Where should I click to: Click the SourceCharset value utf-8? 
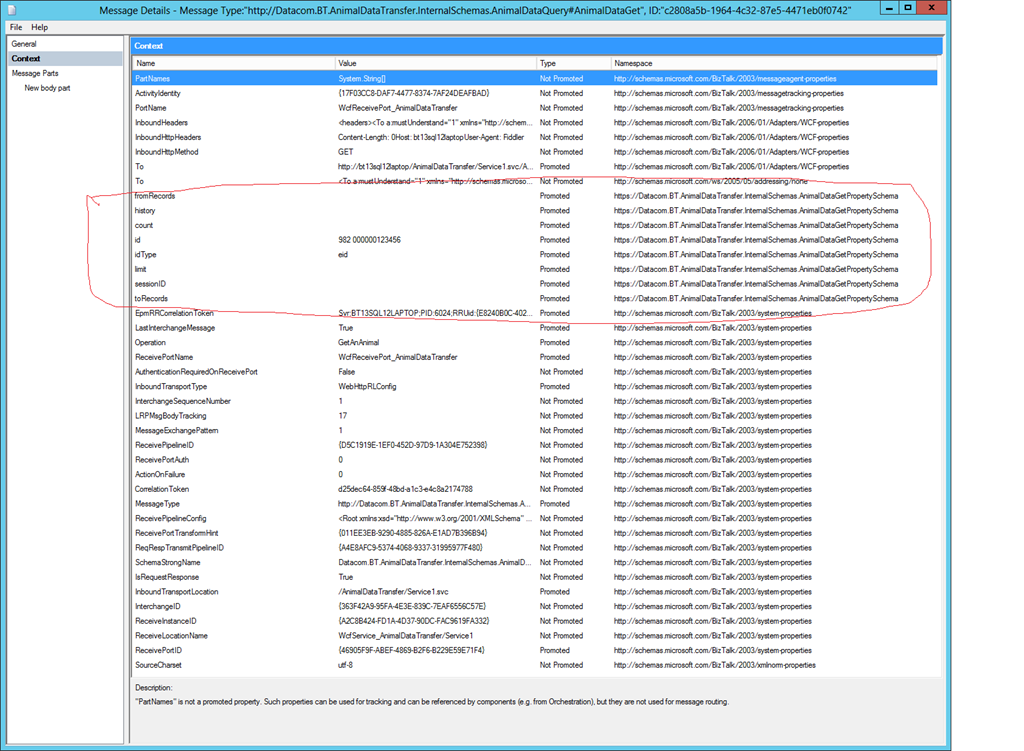tap(345, 665)
